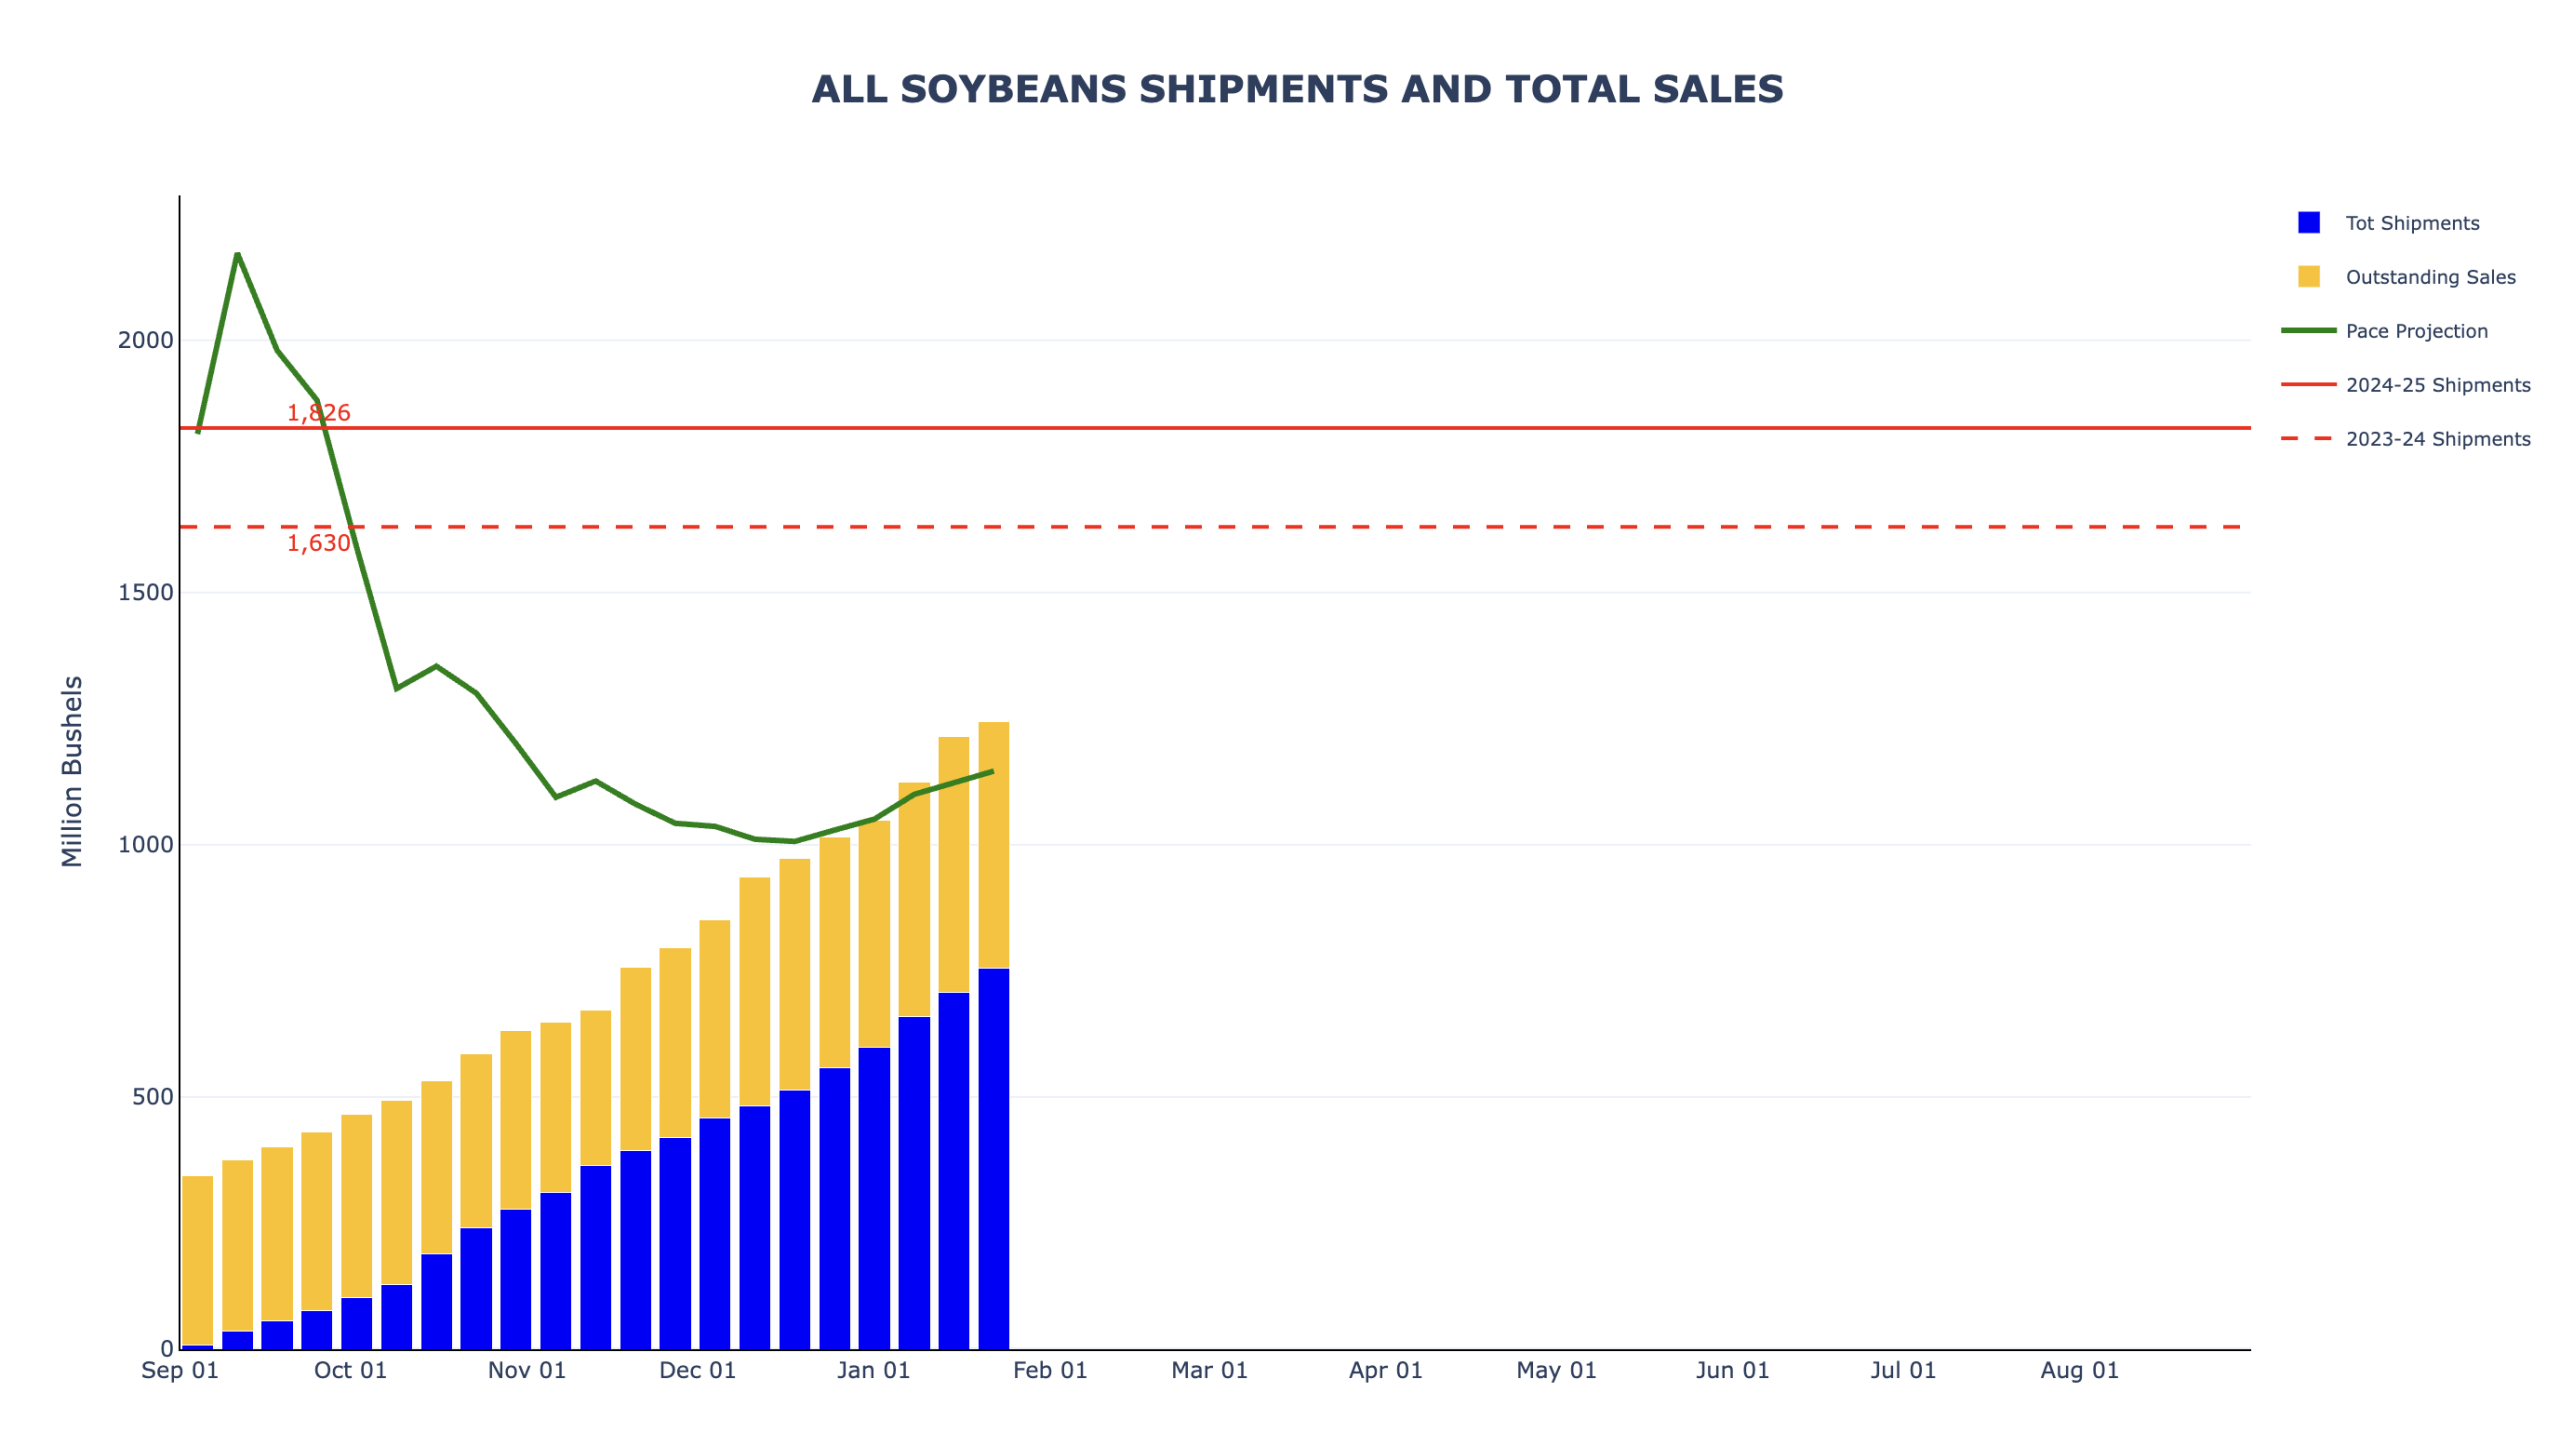2560x1446 pixels.
Task: Click the 2000 y-axis tick label
Action: pos(145,340)
